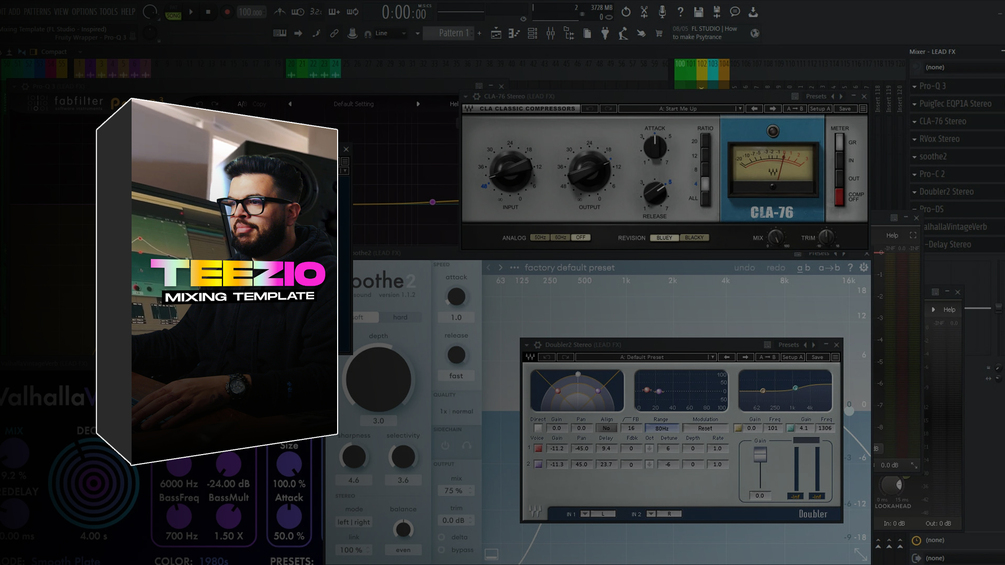Click the globe news icon
The height and width of the screenshot is (565, 1005).
click(755, 33)
